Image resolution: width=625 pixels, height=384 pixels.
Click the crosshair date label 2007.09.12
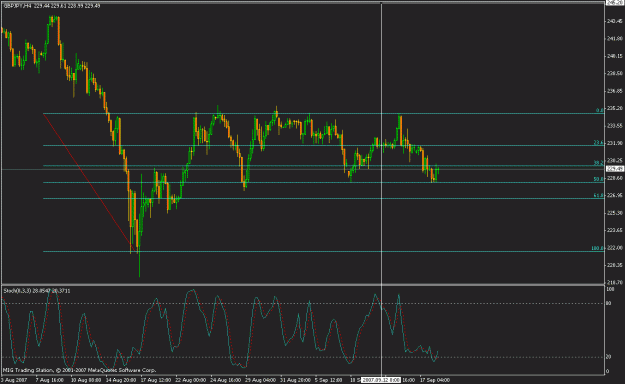pyautogui.click(x=381, y=380)
